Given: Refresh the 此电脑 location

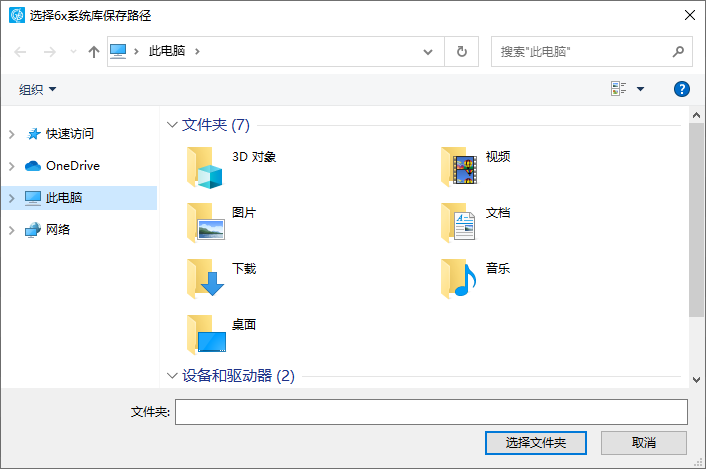Looking at the screenshot, I should click(462, 52).
